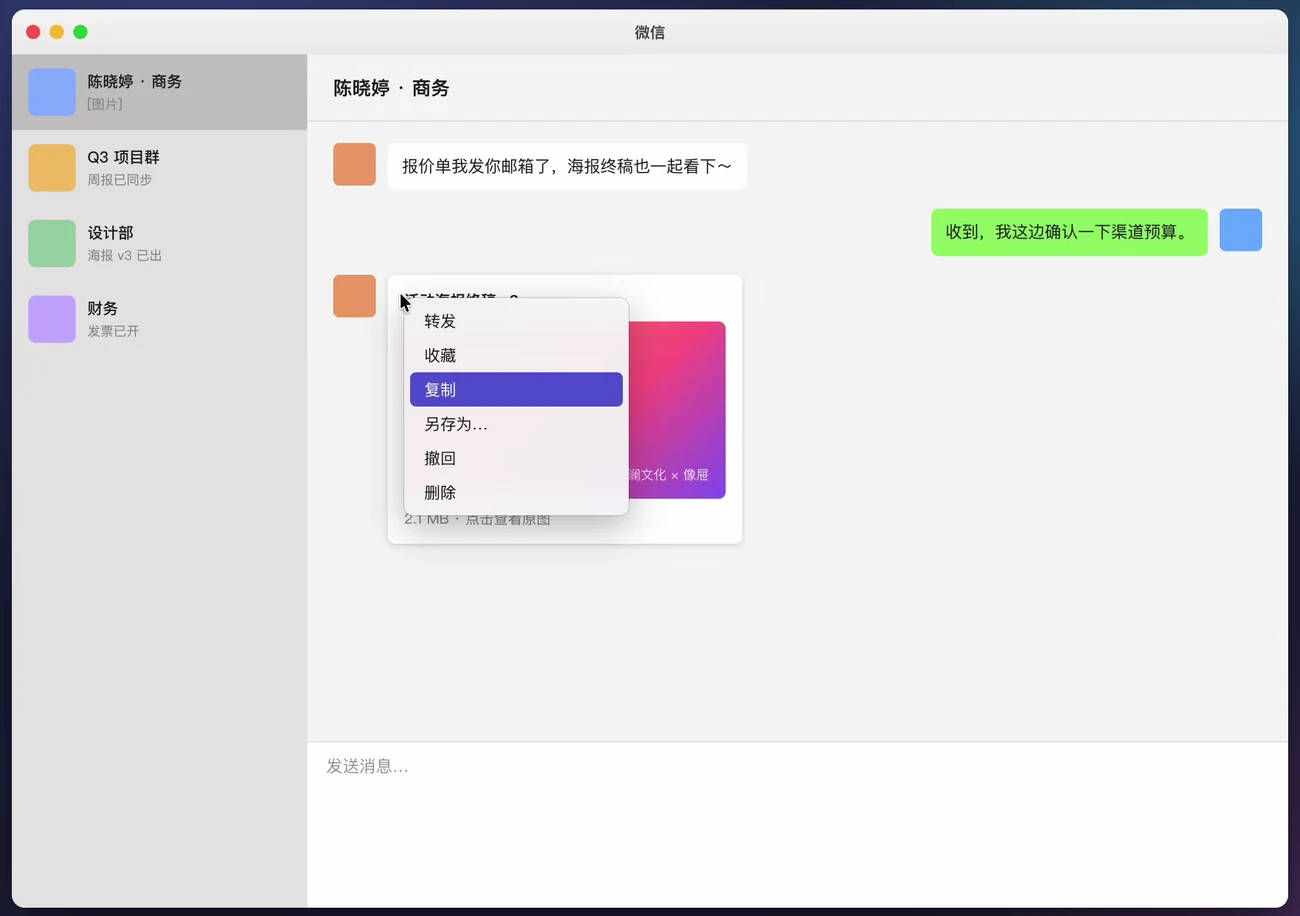
Task: Select 复制 in the context menu
Action: pyautogui.click(x=516, y=390)
